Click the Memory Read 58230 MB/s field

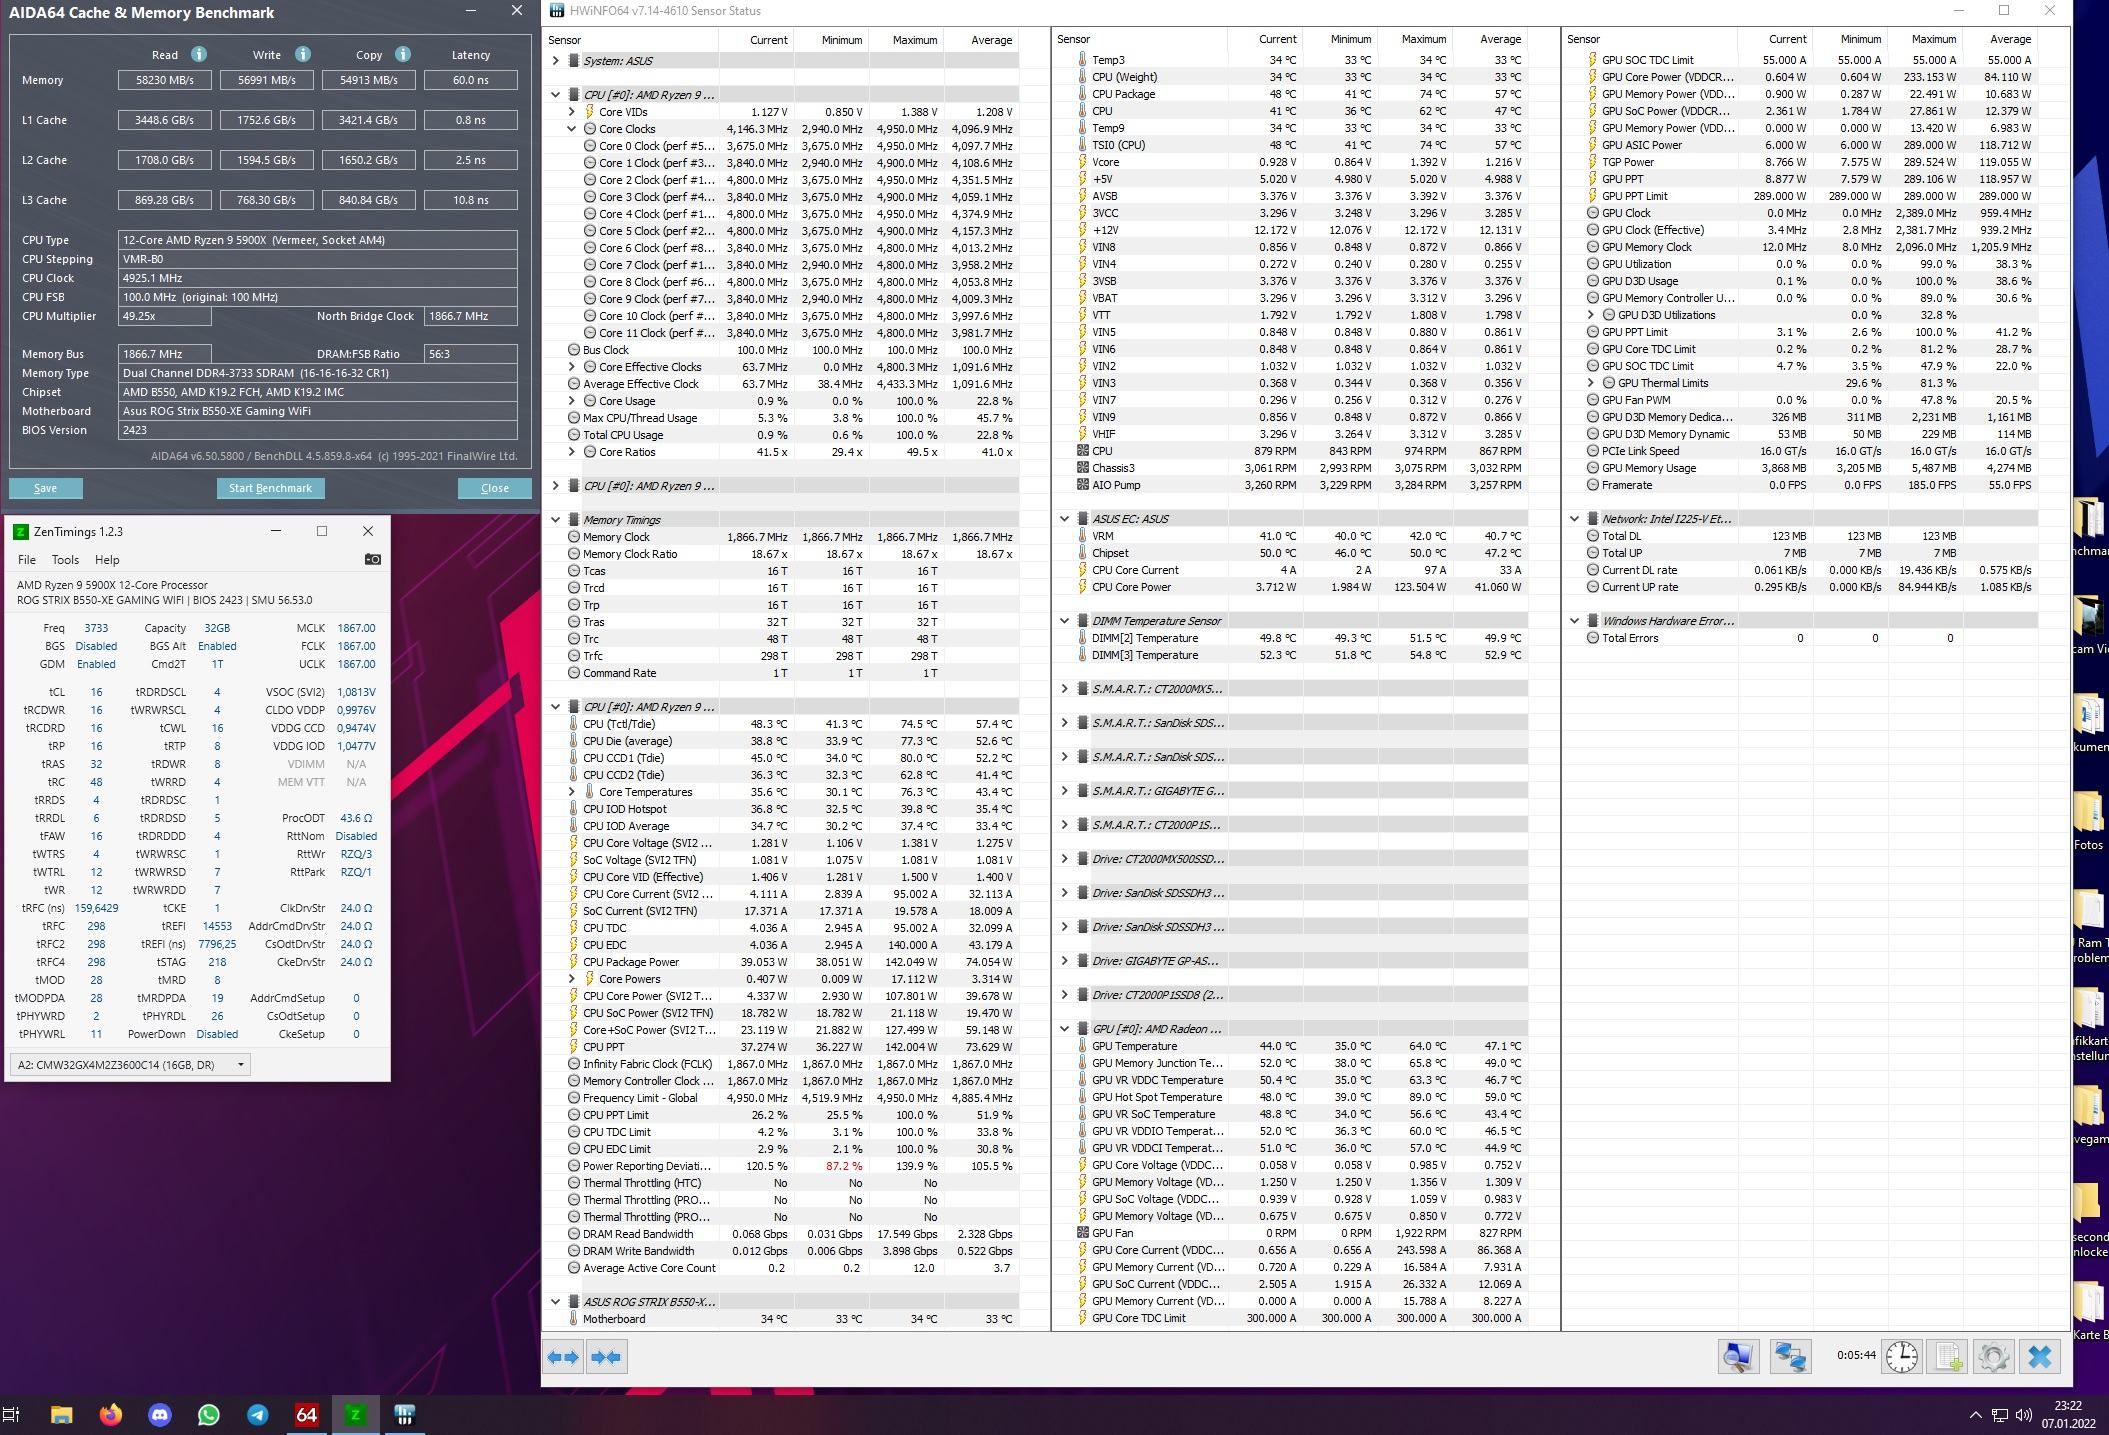[x=164, y=80]
